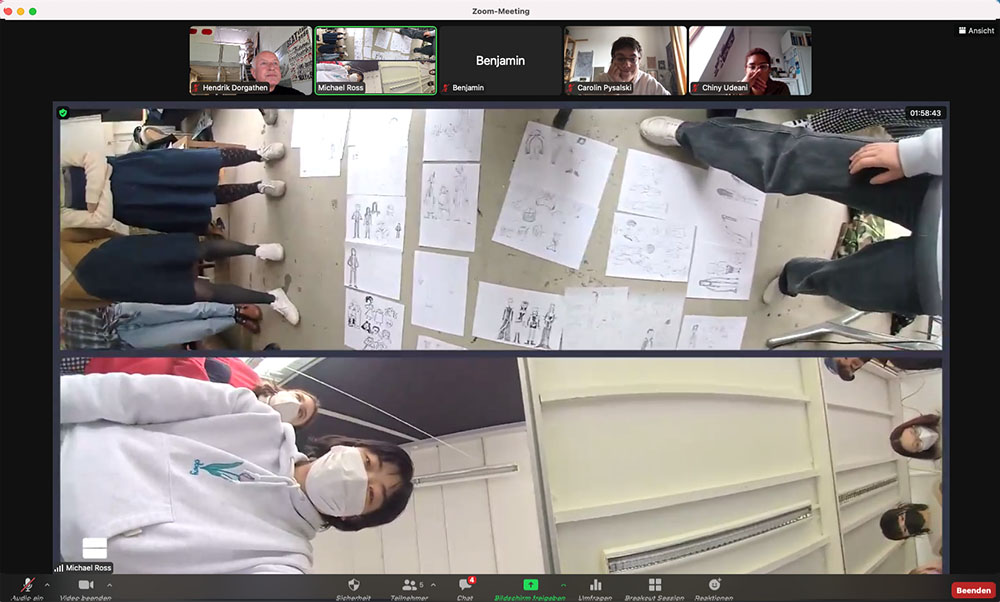The width and height of the screenshot is (1000, 602).
Task: Click muted mic icon on Benjamin tile
Action: click(446, 88)
